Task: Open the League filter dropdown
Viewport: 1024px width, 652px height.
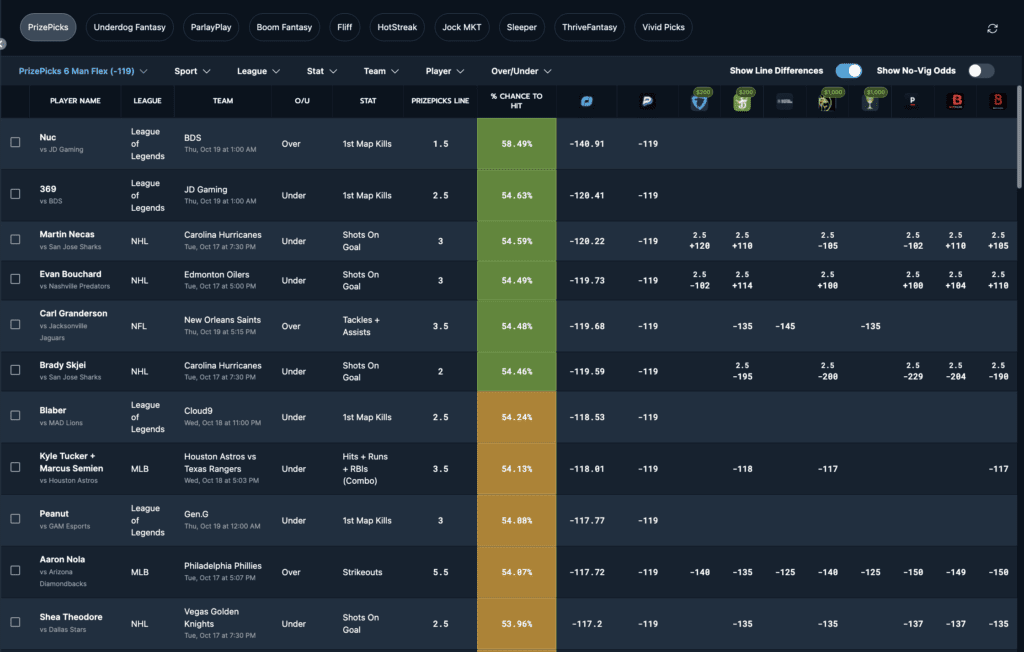Action: pyautogui.click(x=259, y=71)
